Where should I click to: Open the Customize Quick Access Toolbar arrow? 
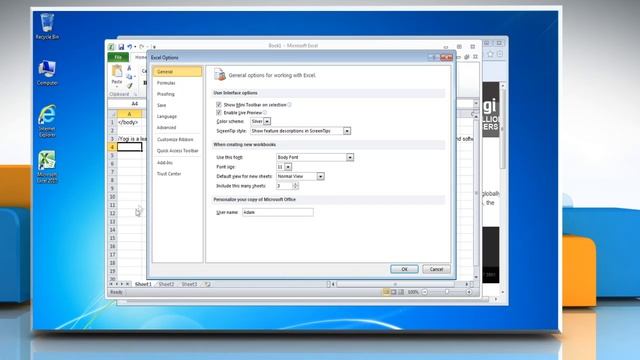click(154, 47)
